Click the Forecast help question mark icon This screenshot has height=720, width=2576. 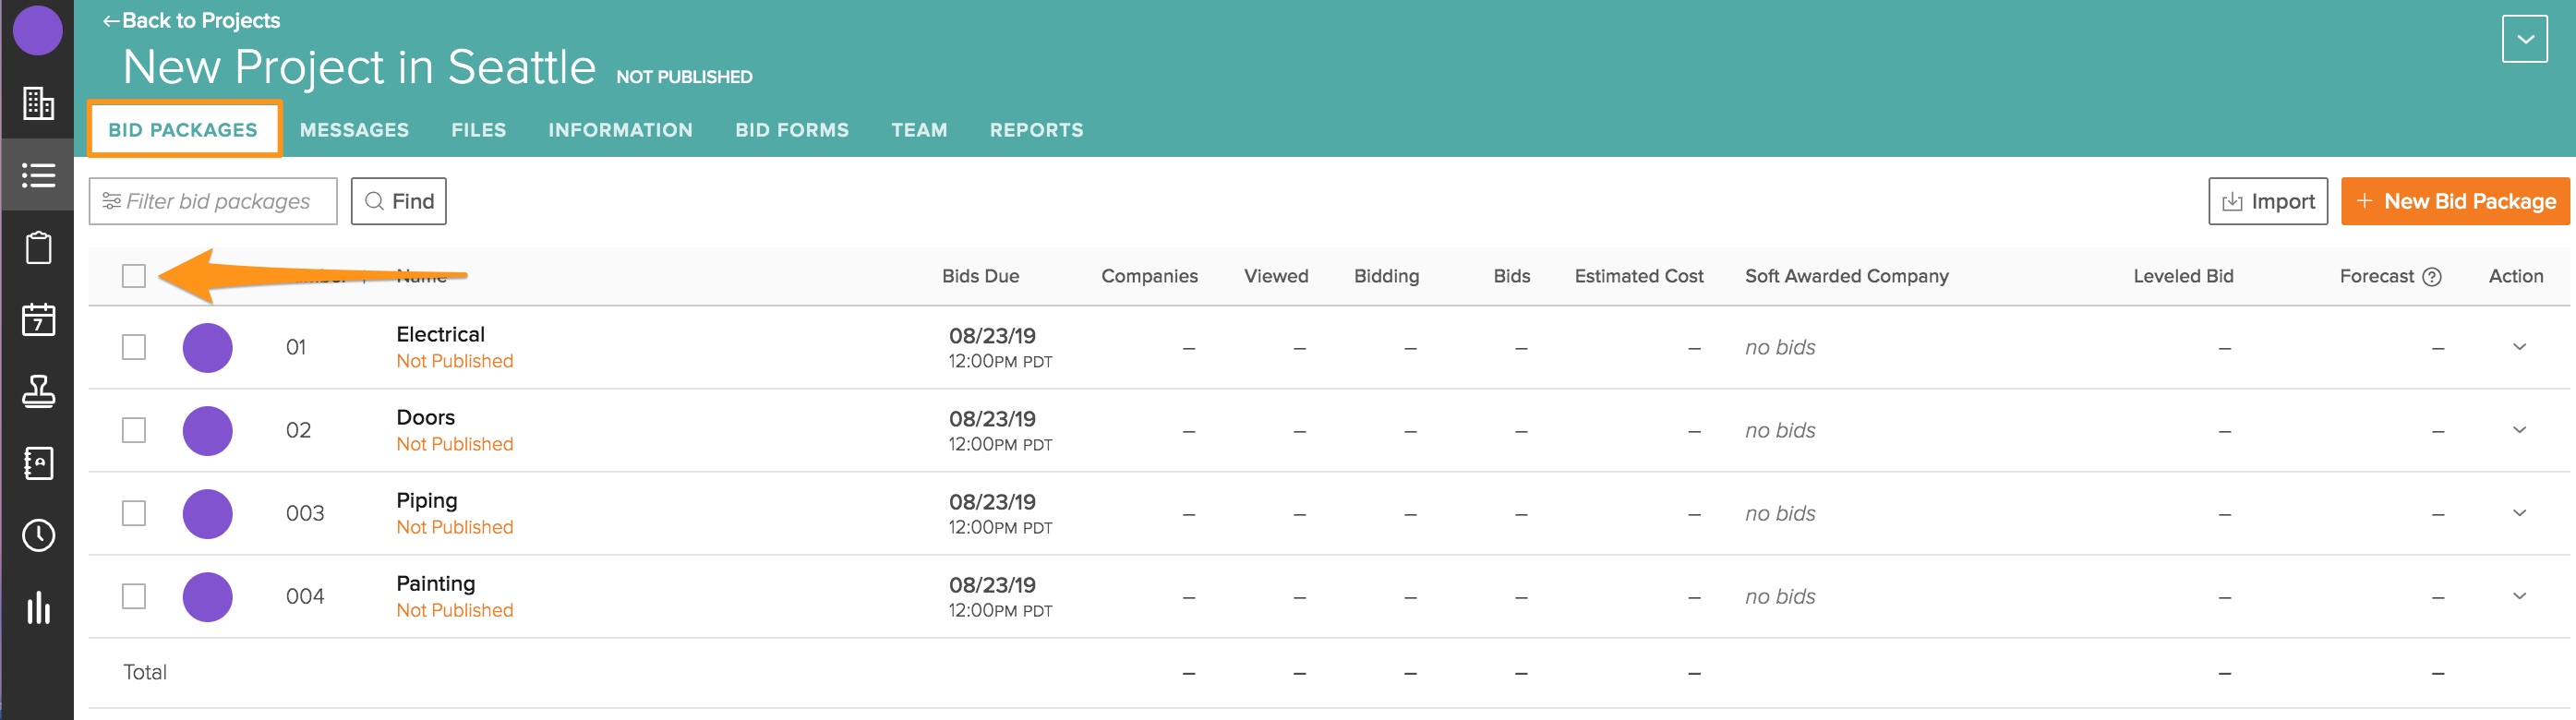click(2432, 277)
